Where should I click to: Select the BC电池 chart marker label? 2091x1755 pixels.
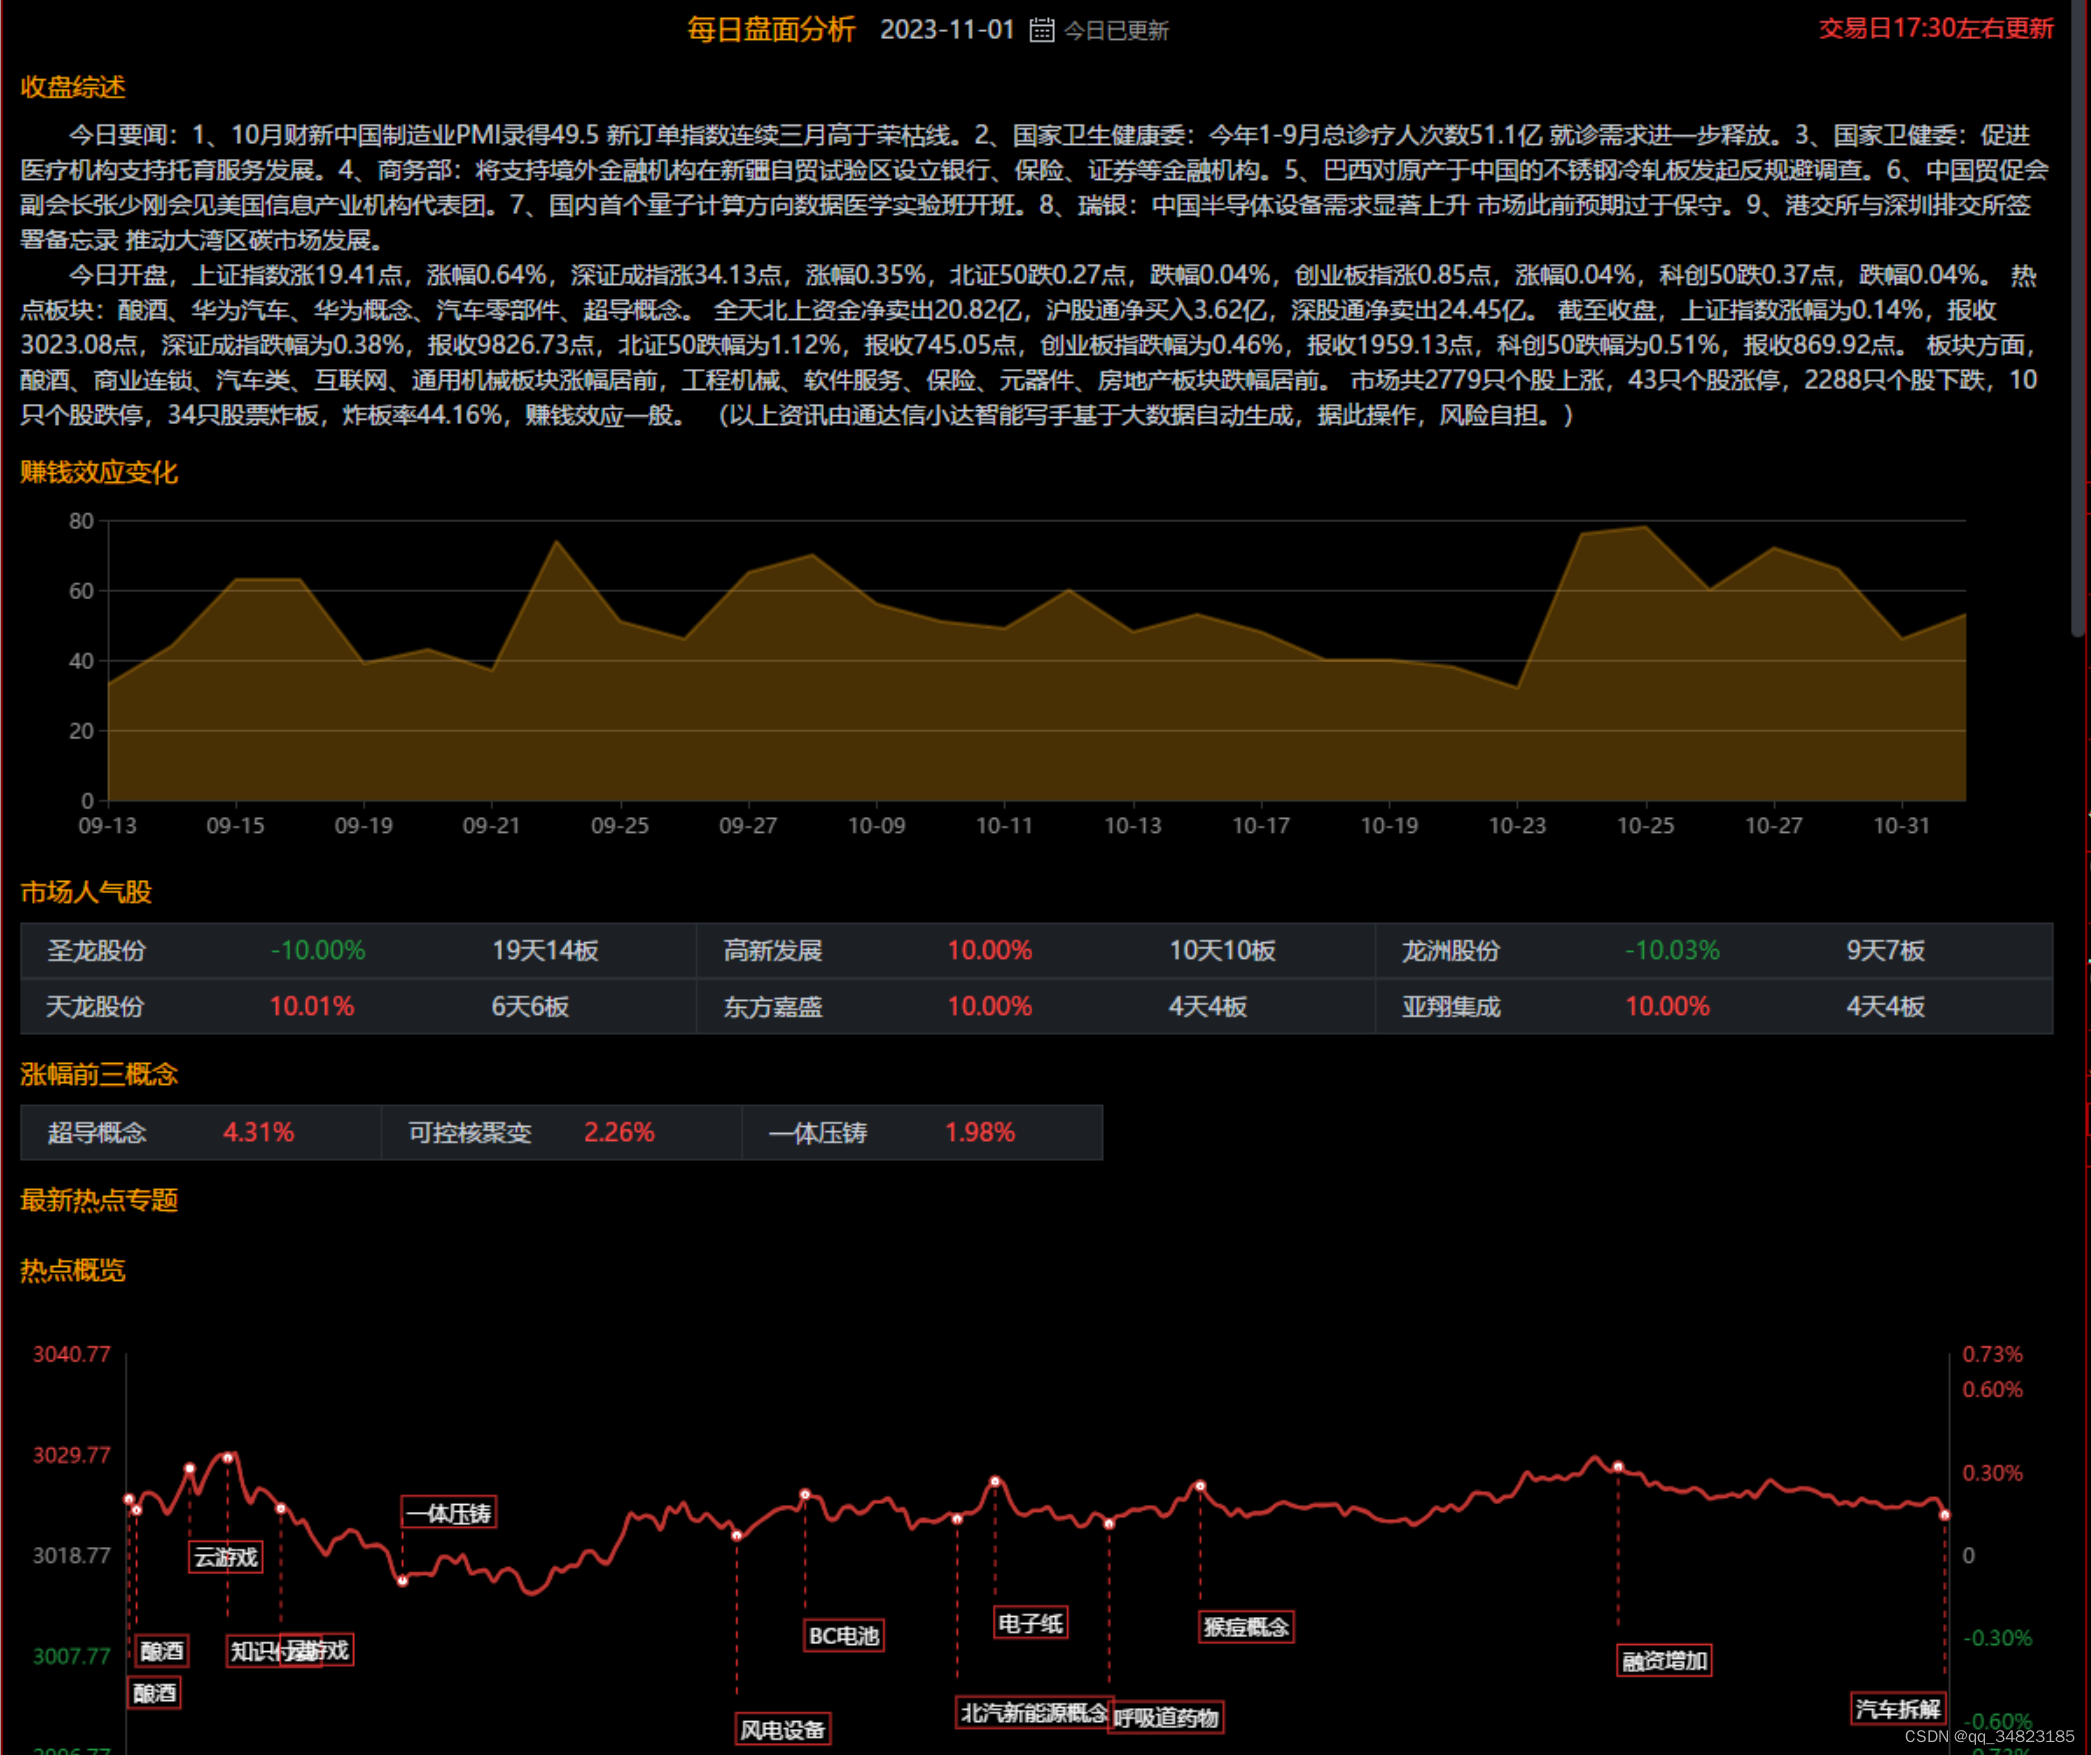tap(843, 1636)
